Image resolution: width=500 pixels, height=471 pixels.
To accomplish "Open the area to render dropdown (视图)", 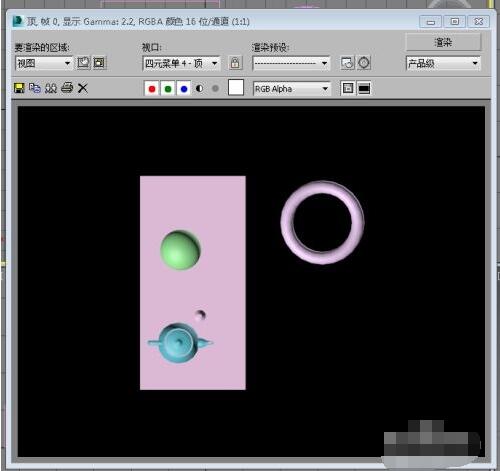I will point(44,63).
